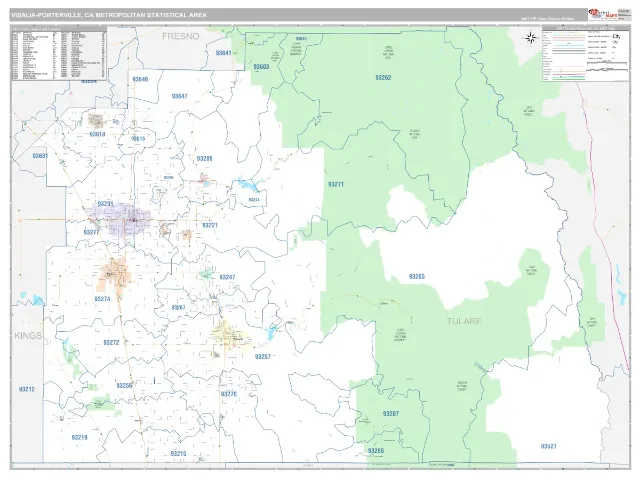Select ZIP code 93221 label

coord(210,225)
